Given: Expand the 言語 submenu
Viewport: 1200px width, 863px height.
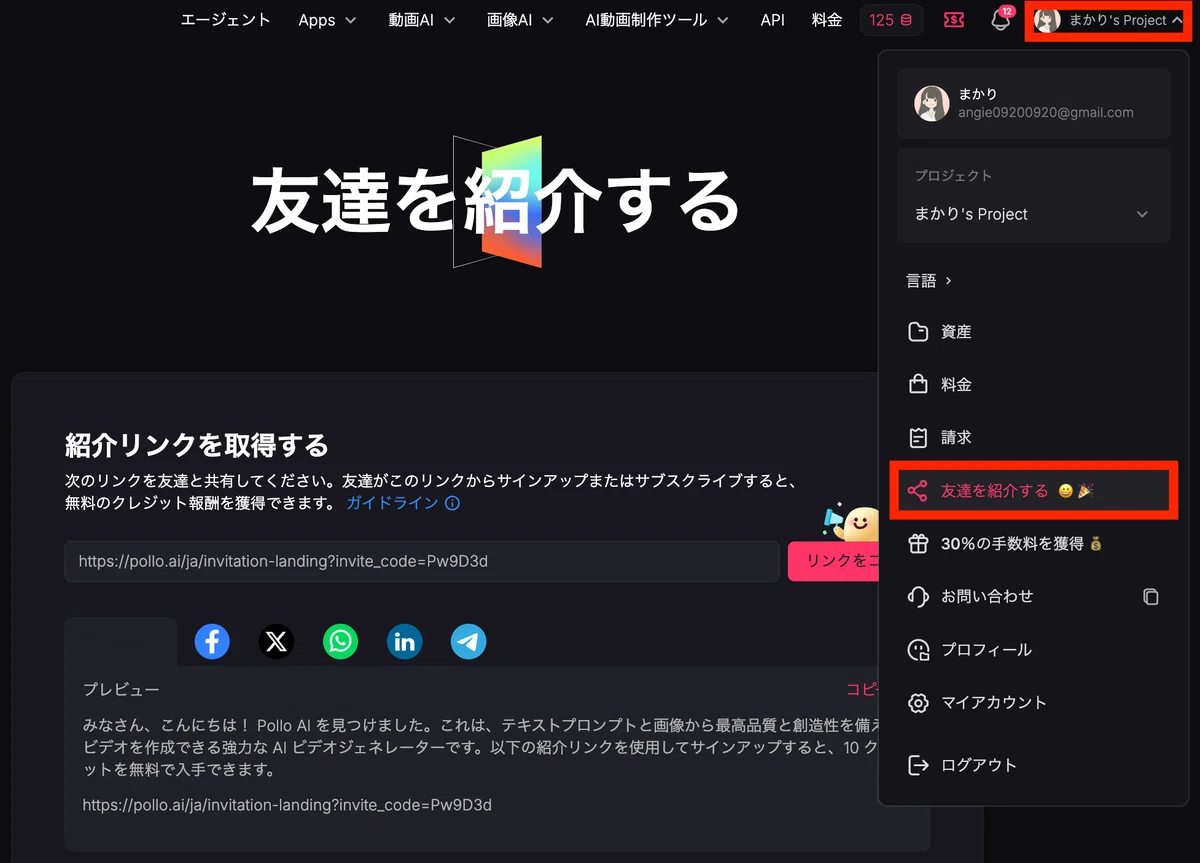Looking at the screenshot, I should tap(929, 281).
